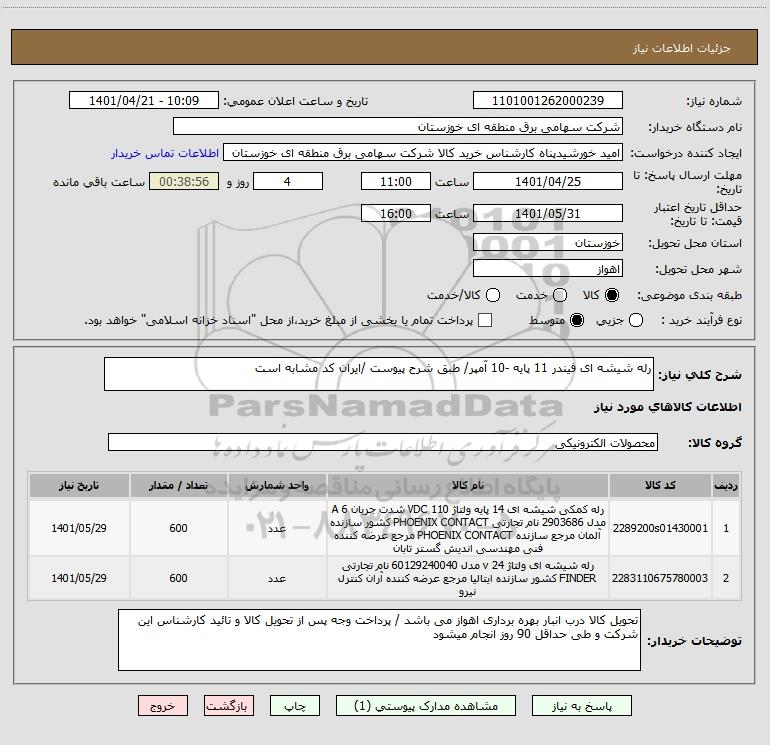
Task: Click the شرح کلی نیاز label
Action: 700,375
